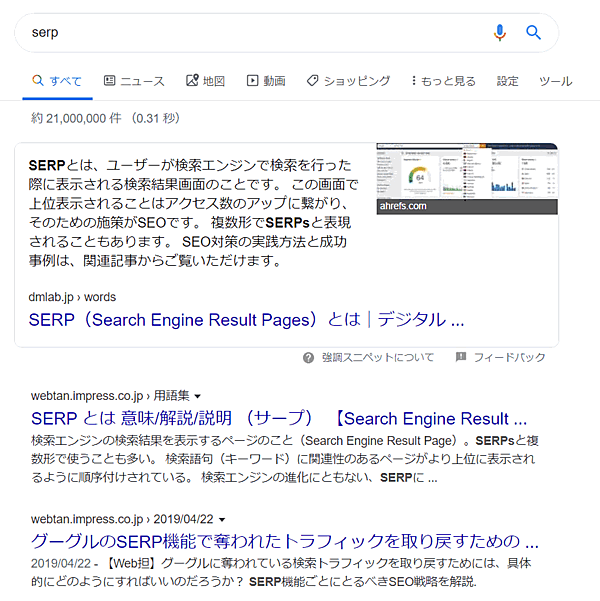The width and height of the screenshot is (600, 601).
Task: Click the question mark icon for 強調スニペットについて
Action: click(308, 358)
